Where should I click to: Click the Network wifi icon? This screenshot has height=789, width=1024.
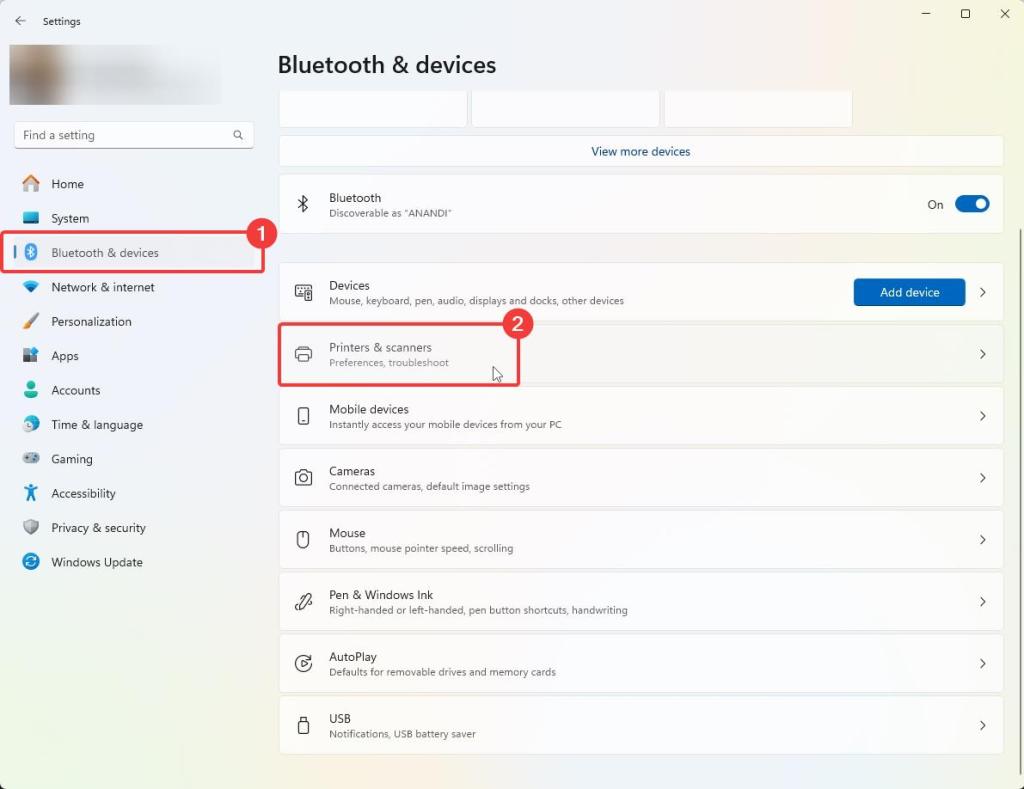(x=31, y=287)
